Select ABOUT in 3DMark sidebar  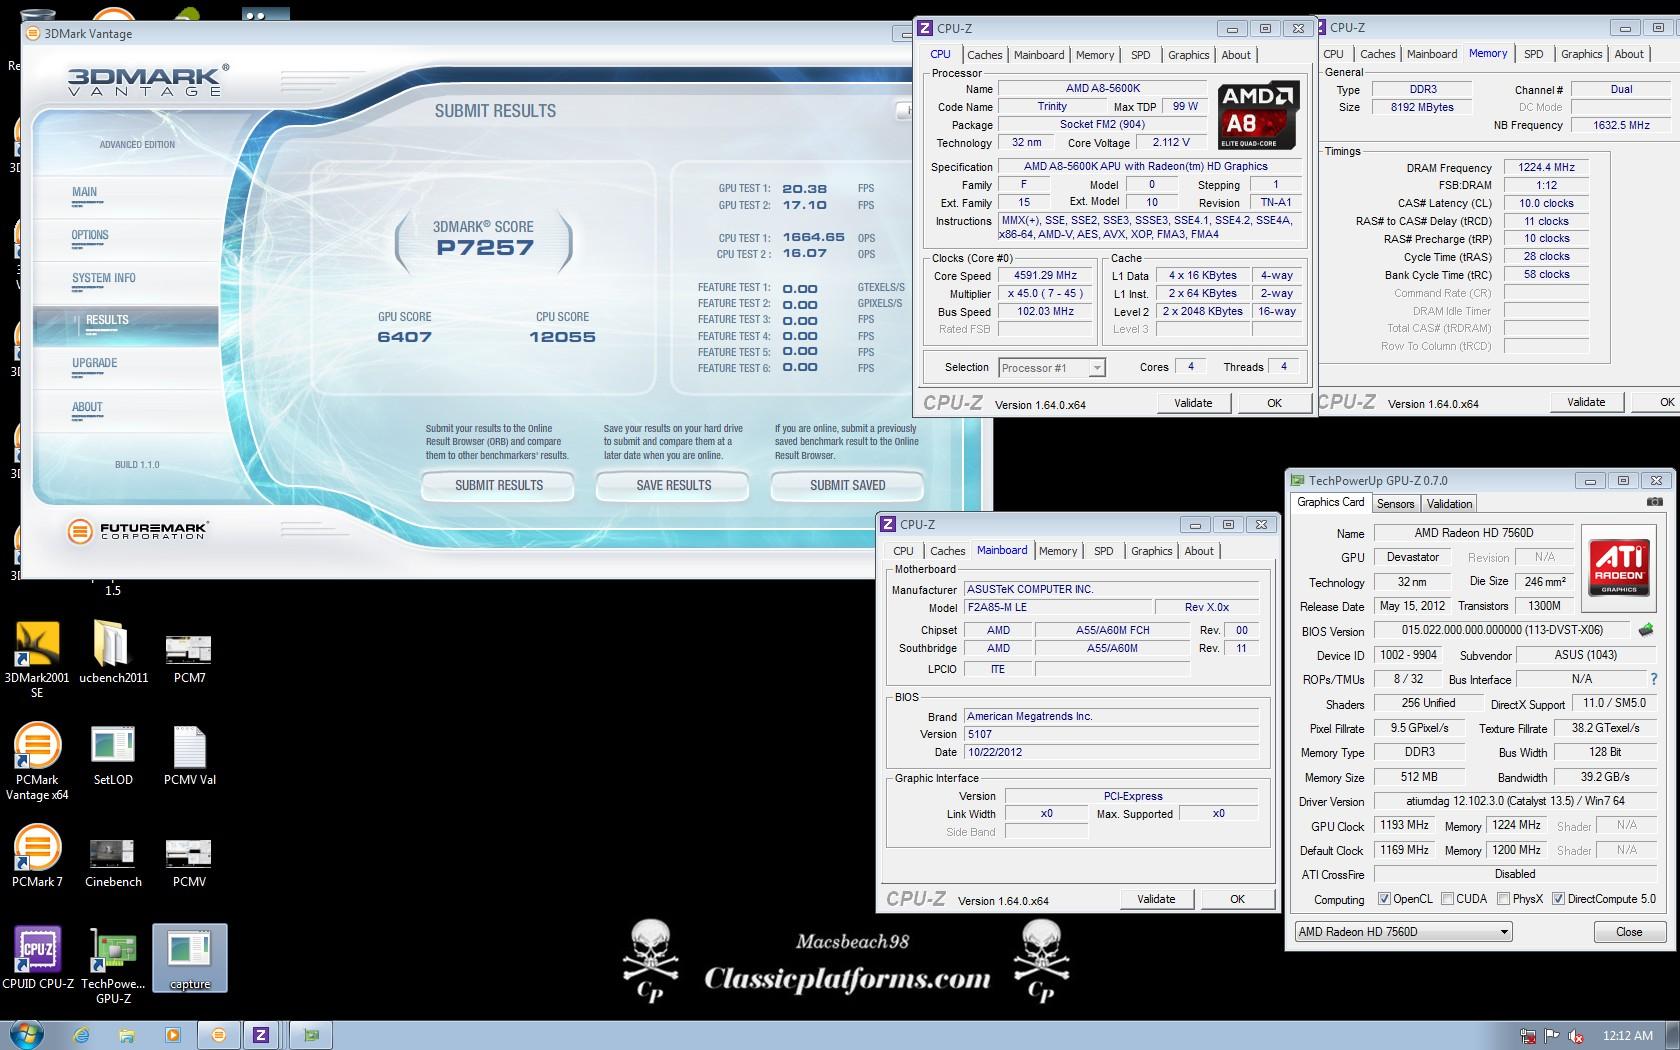(87, 407)
